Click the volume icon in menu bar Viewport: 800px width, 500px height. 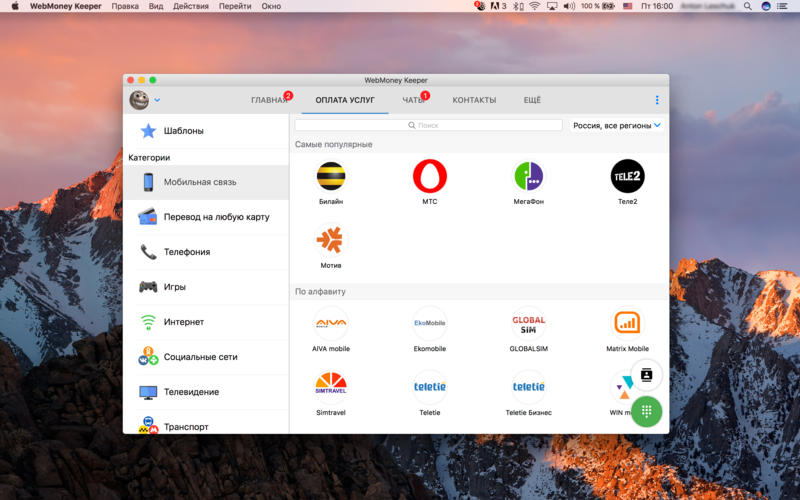click(x=569, y=6)
